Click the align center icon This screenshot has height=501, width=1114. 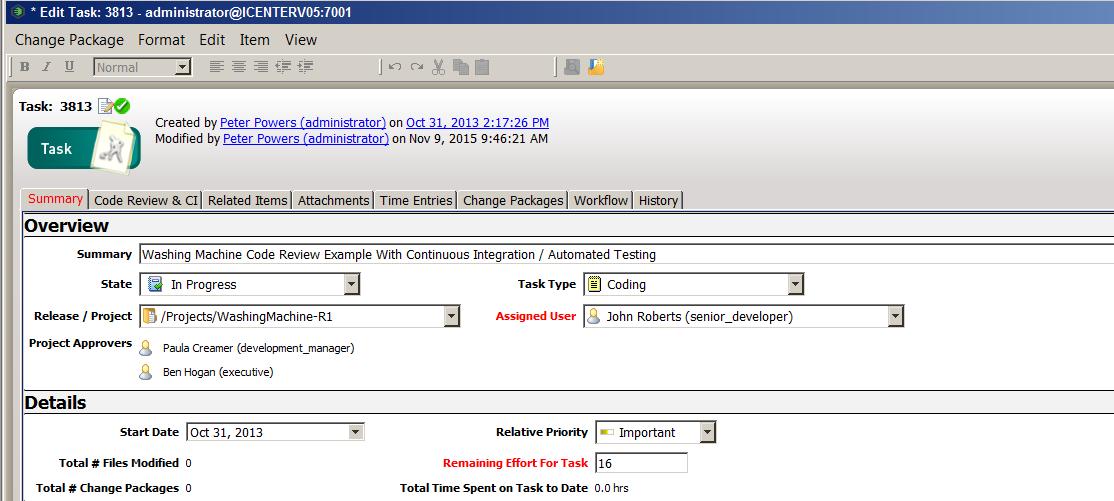point(239,67)
